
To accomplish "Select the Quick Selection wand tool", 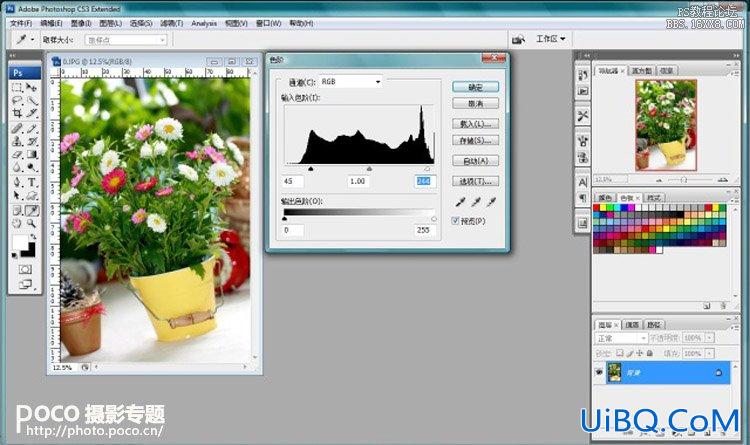I will coord(32,100).
